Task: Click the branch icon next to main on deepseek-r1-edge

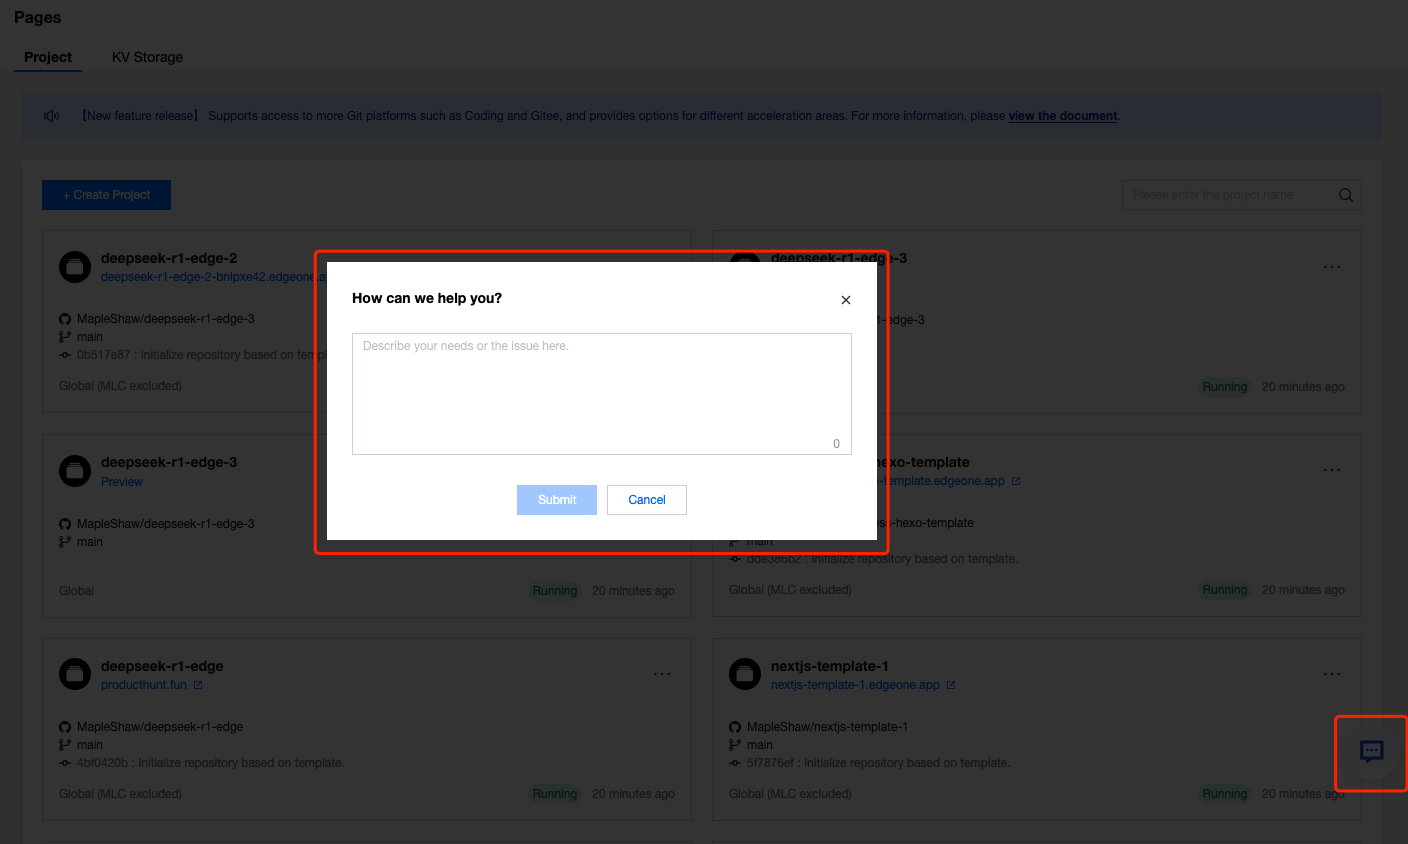Action: point(63,745)
